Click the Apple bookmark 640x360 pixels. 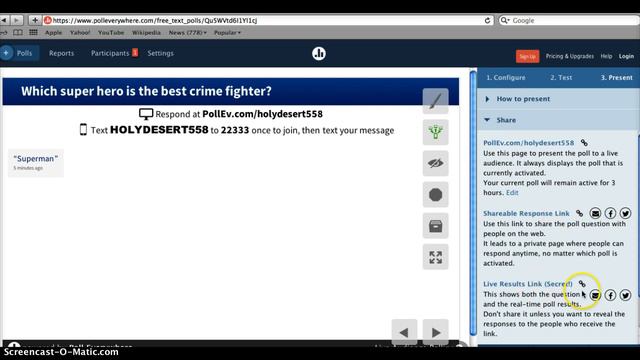click(x=53, y=33)
